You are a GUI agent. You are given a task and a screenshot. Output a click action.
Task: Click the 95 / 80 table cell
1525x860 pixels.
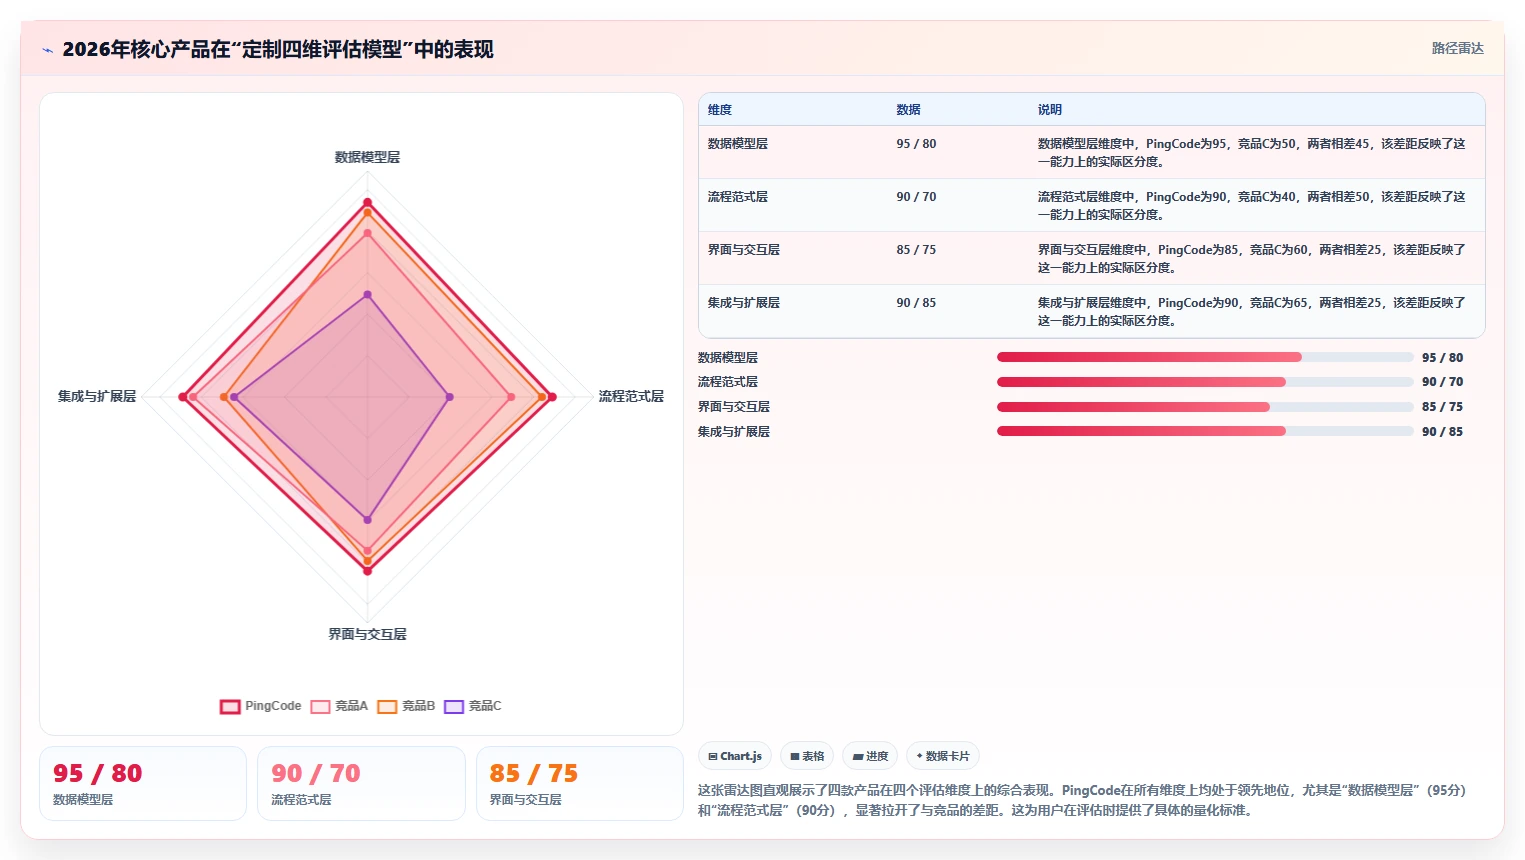tap(916, 144)
